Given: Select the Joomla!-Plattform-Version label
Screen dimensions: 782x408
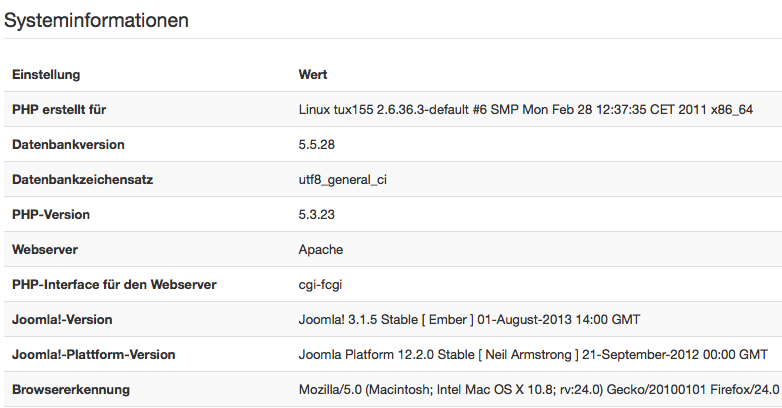Looking at the screenshot, I should click(x=94, y=354).
